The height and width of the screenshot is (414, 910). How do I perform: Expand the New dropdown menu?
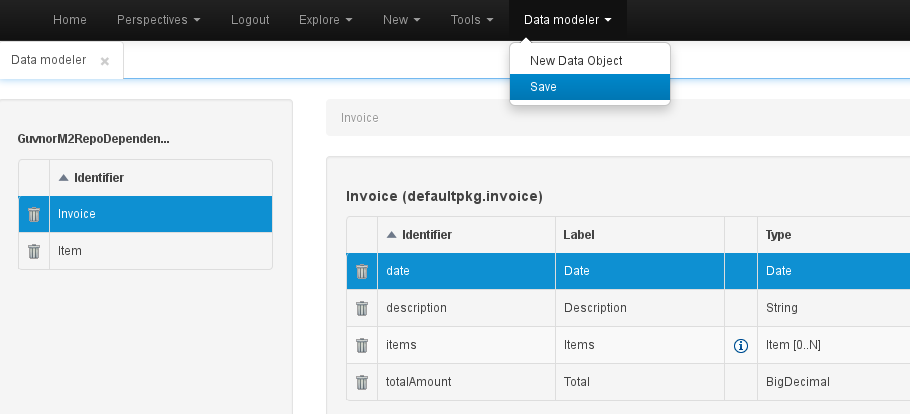[x=401, y=20]
